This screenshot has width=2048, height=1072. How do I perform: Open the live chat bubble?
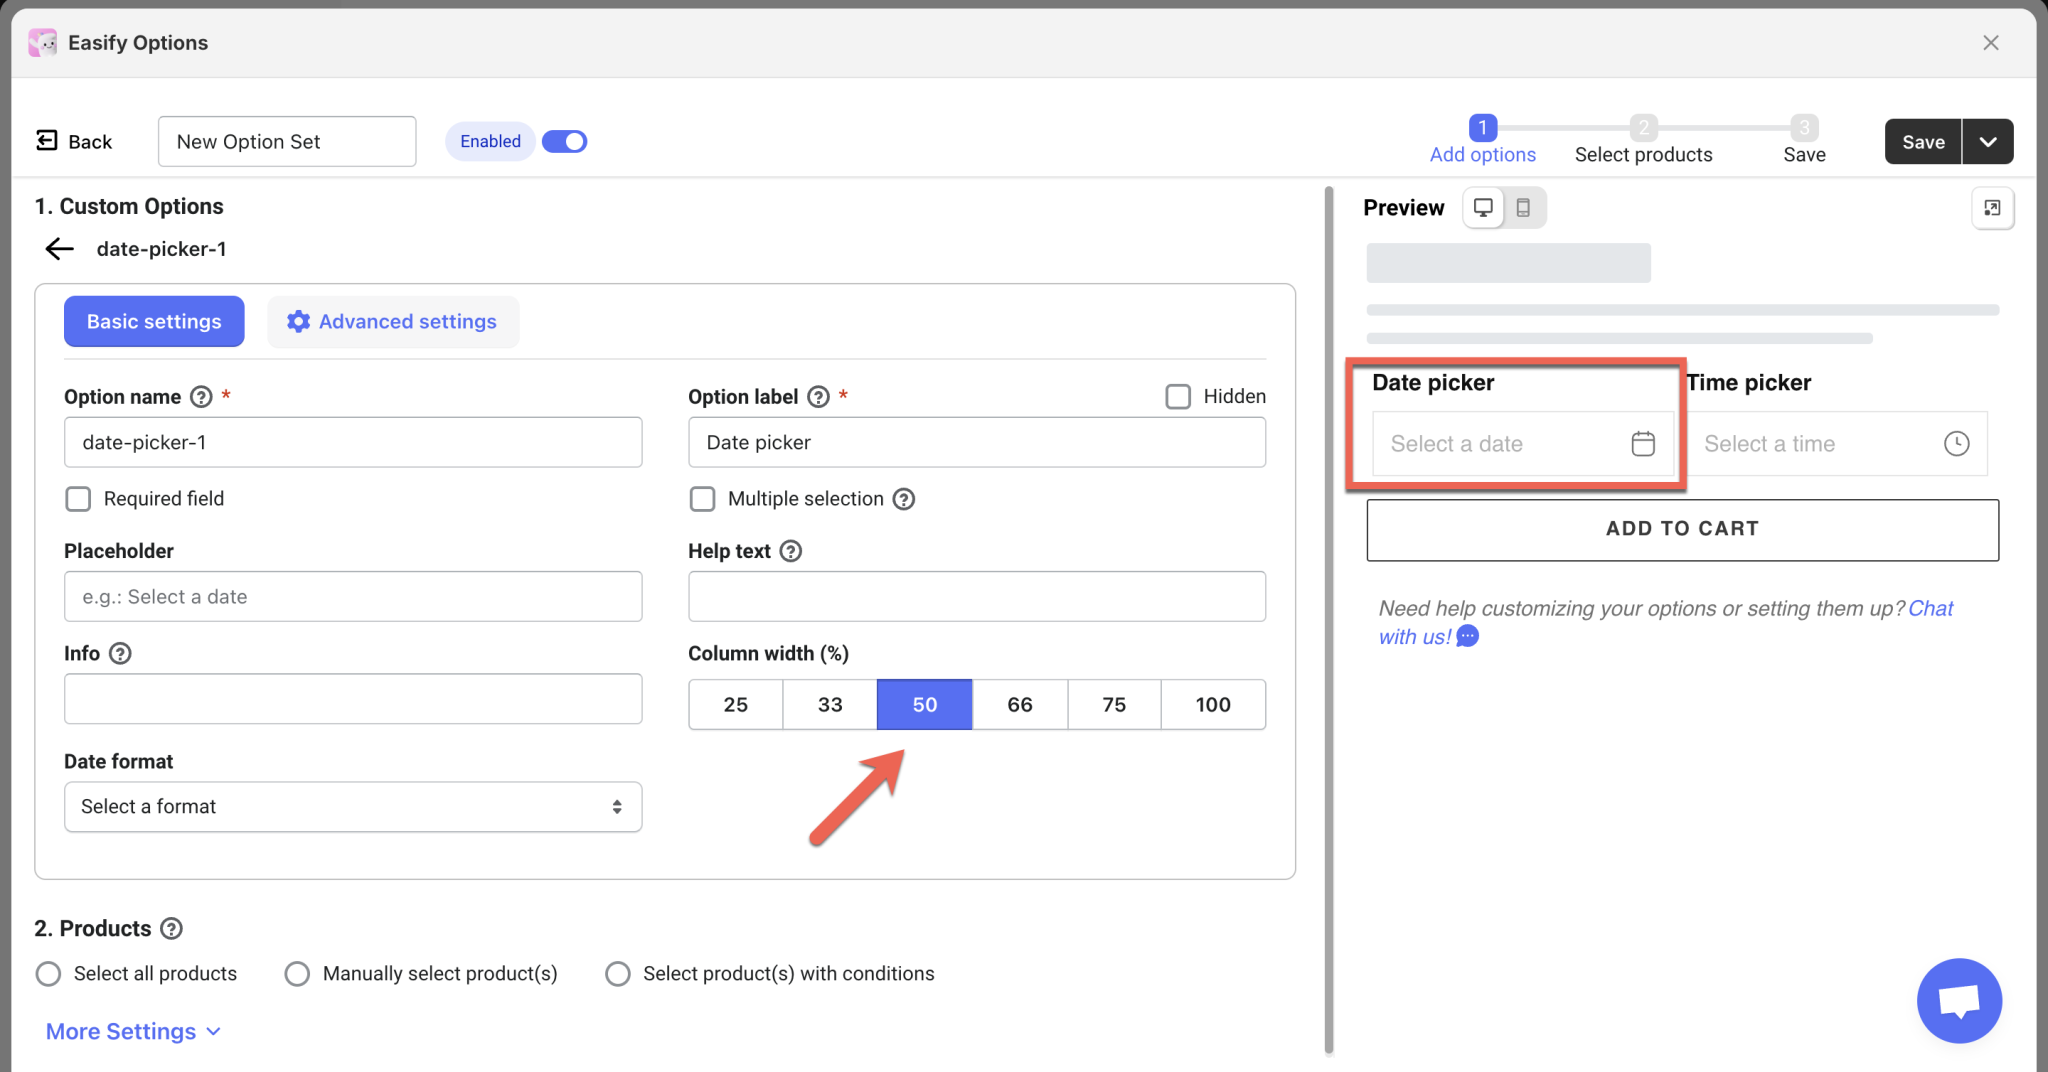coord(1958,1000)
